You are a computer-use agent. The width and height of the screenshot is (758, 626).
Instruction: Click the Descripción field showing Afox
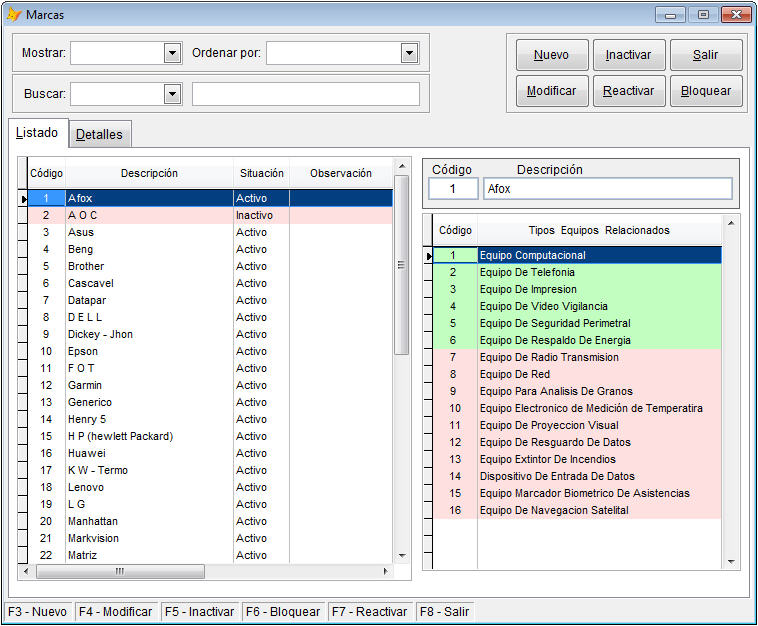pyautogui.click(x=608, y=189)
